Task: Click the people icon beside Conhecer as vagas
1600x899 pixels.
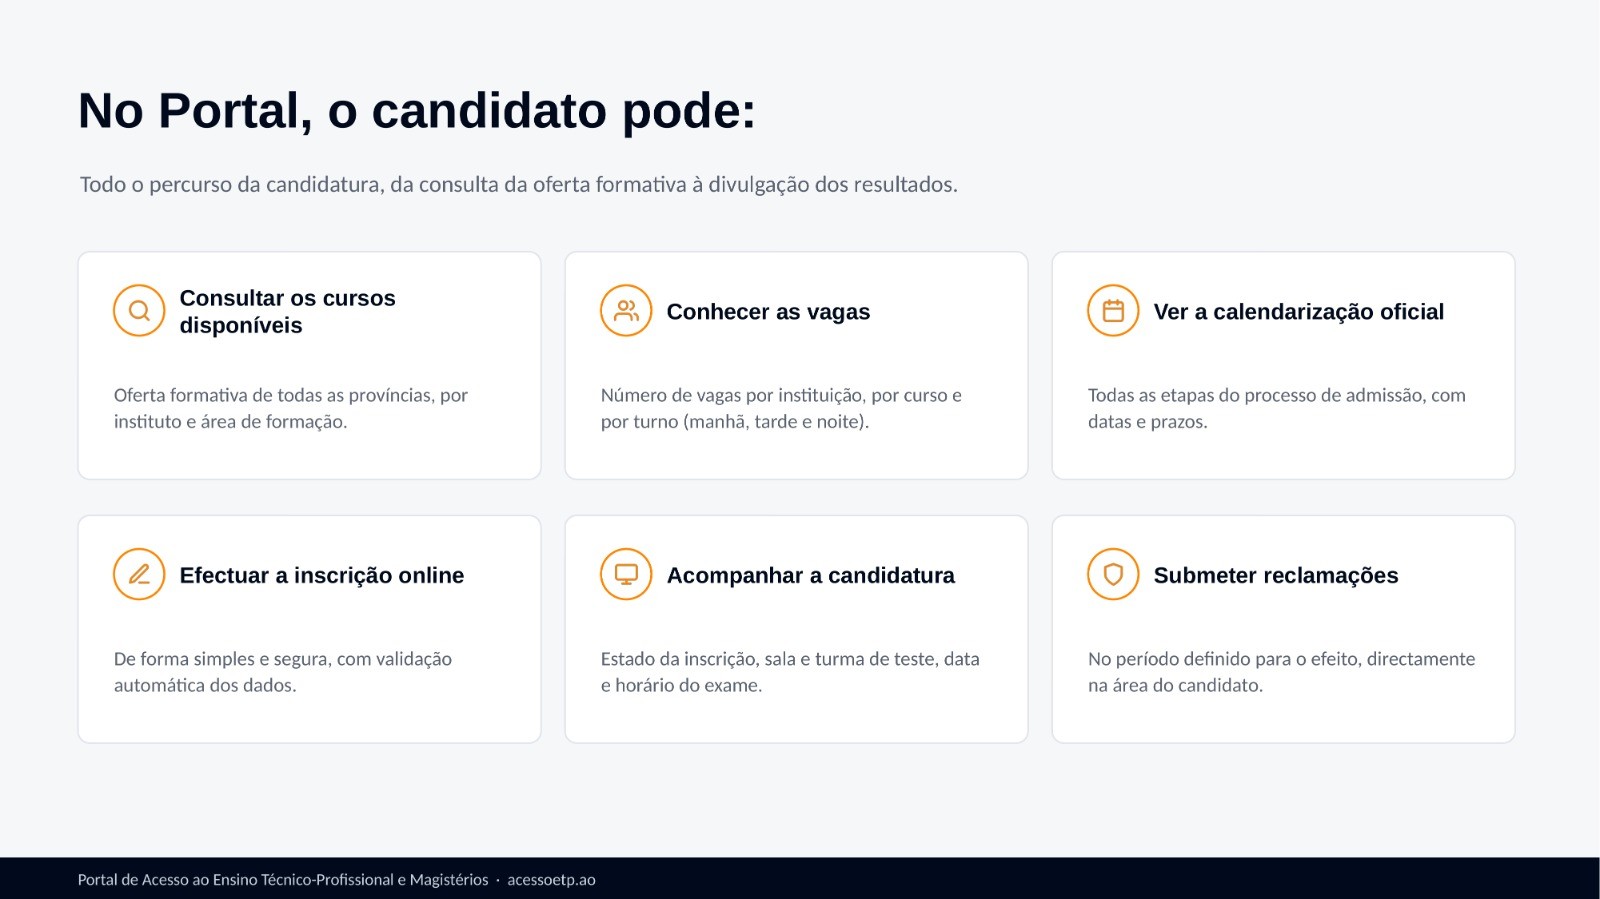Action: [626, 311]
